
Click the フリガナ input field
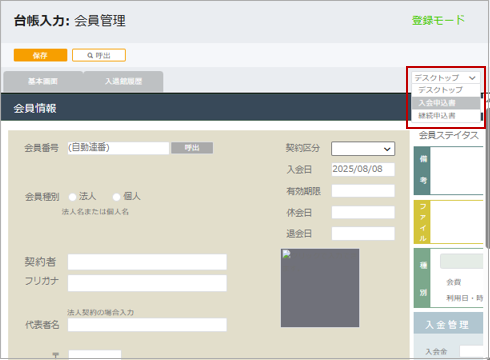pyautogui.click(x=147, y=283)
